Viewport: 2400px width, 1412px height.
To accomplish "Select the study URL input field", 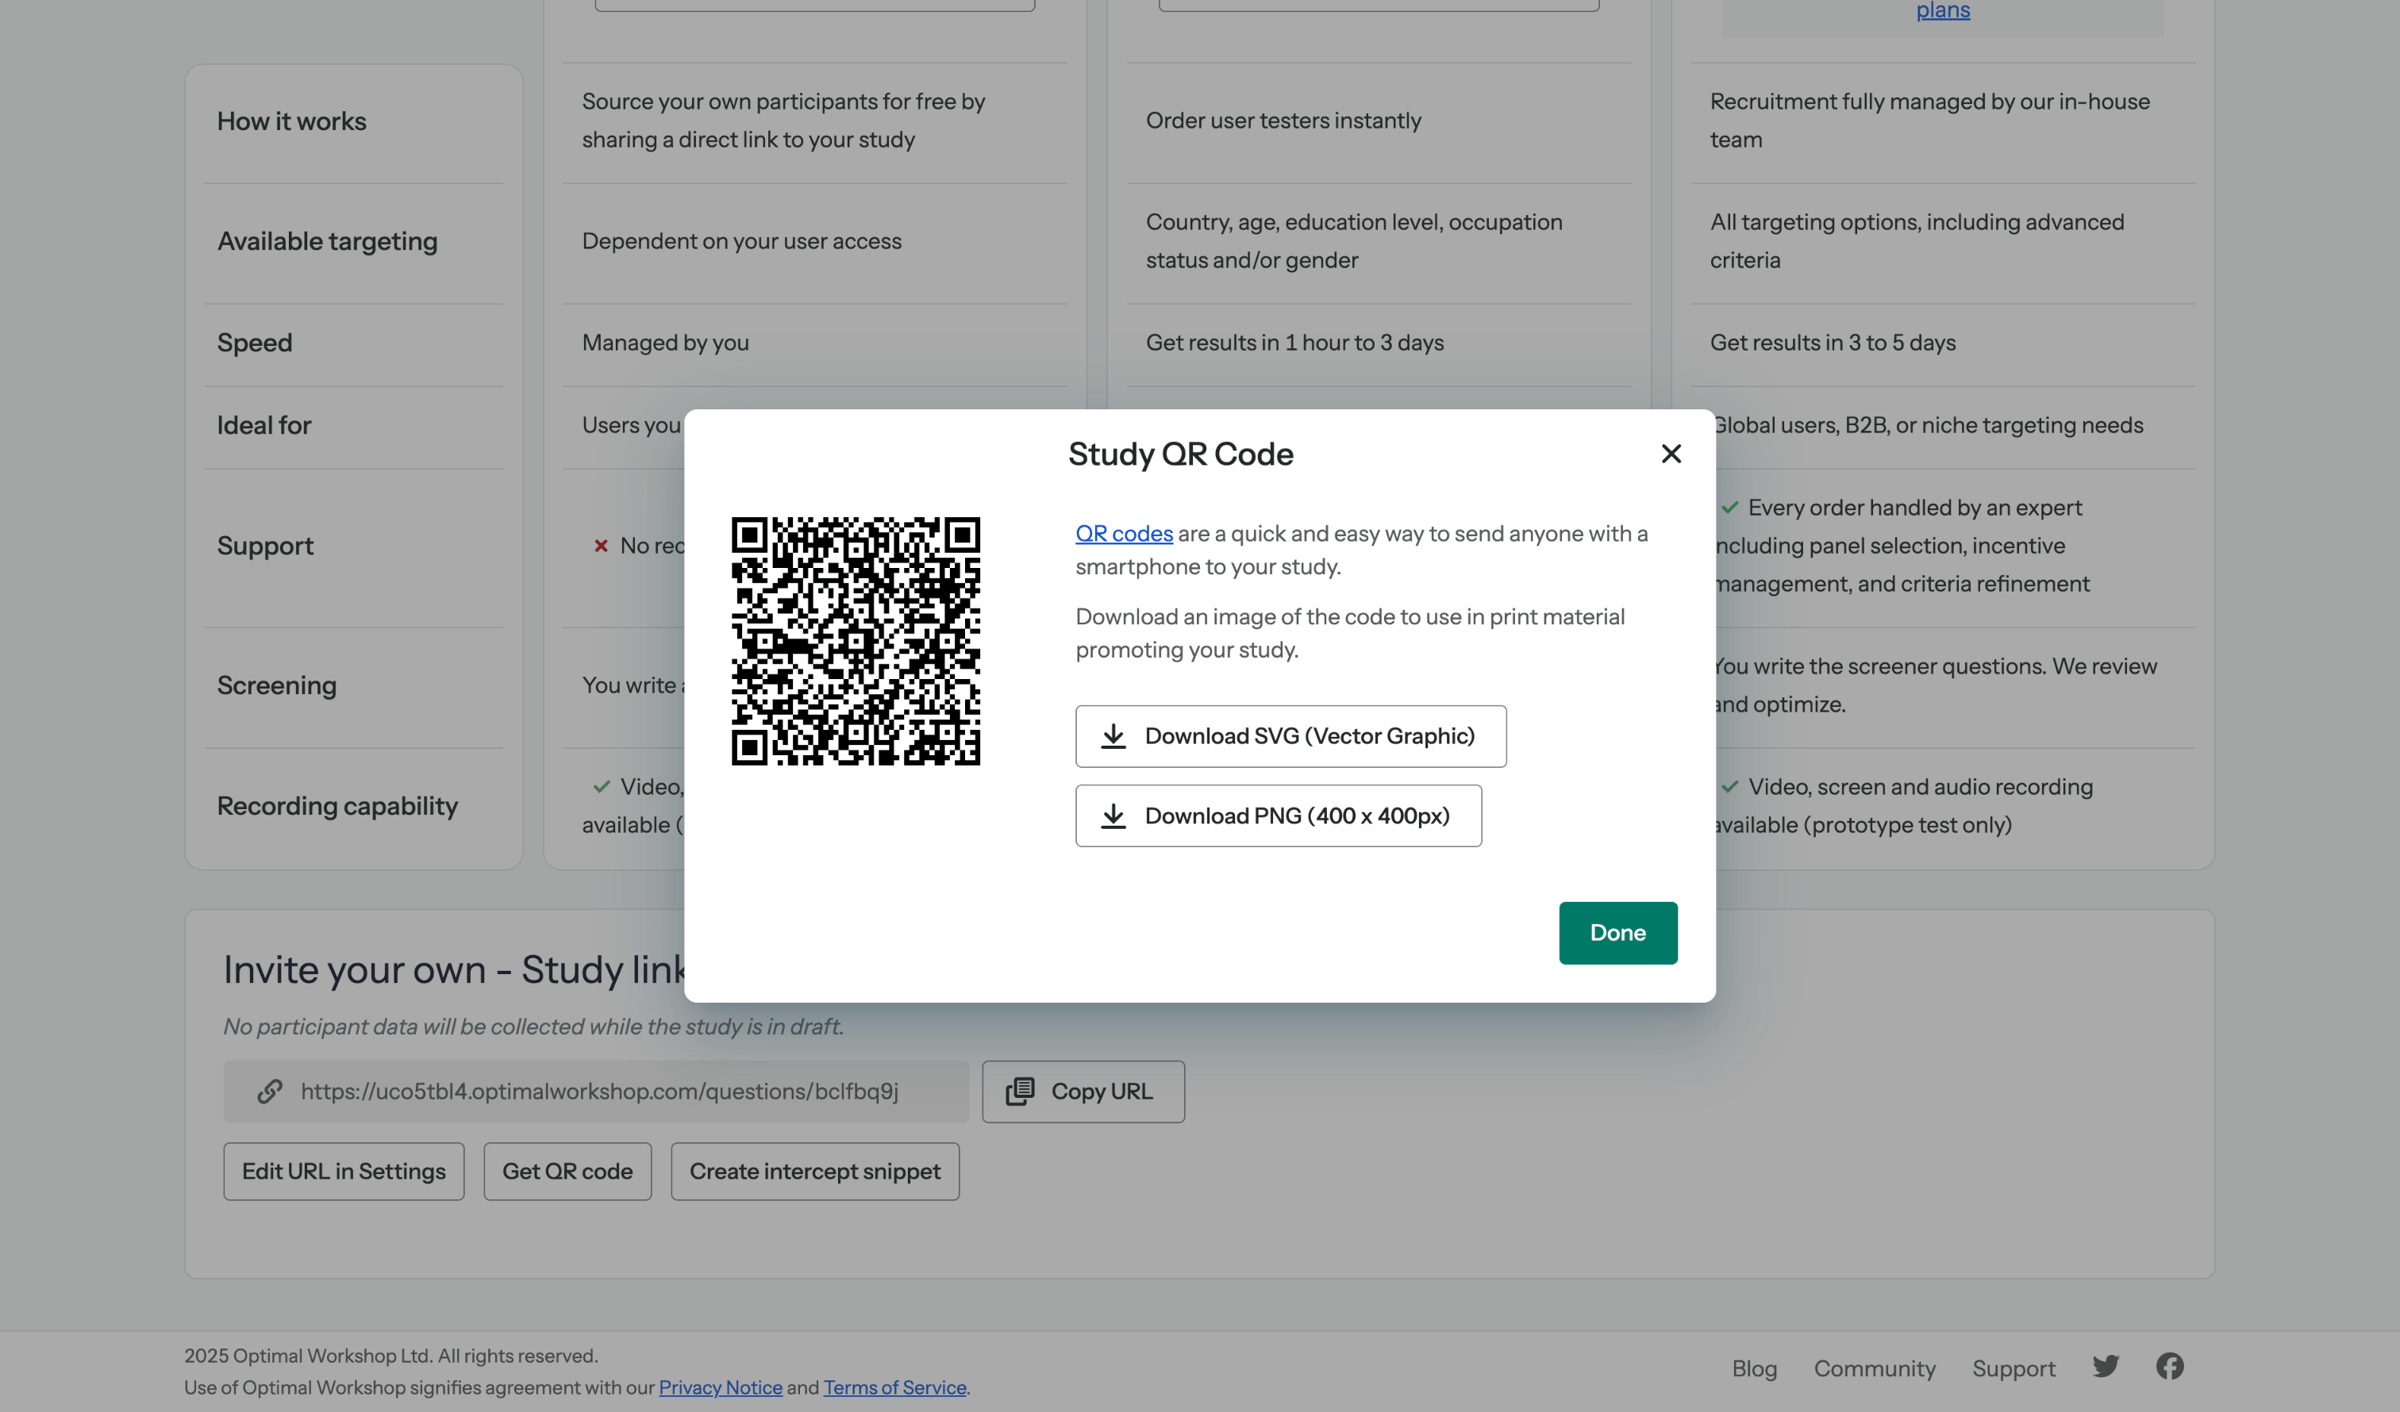I will tap(596, 1092).
